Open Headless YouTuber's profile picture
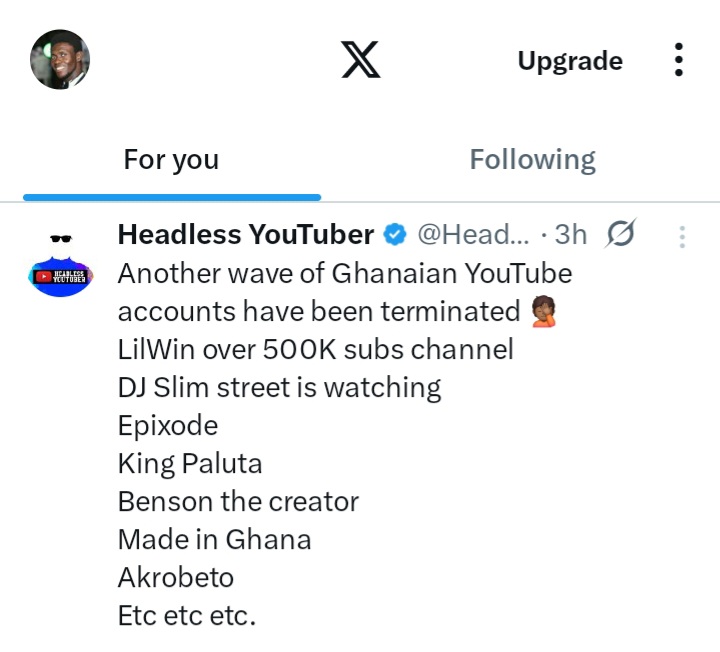 pos(60,264)
